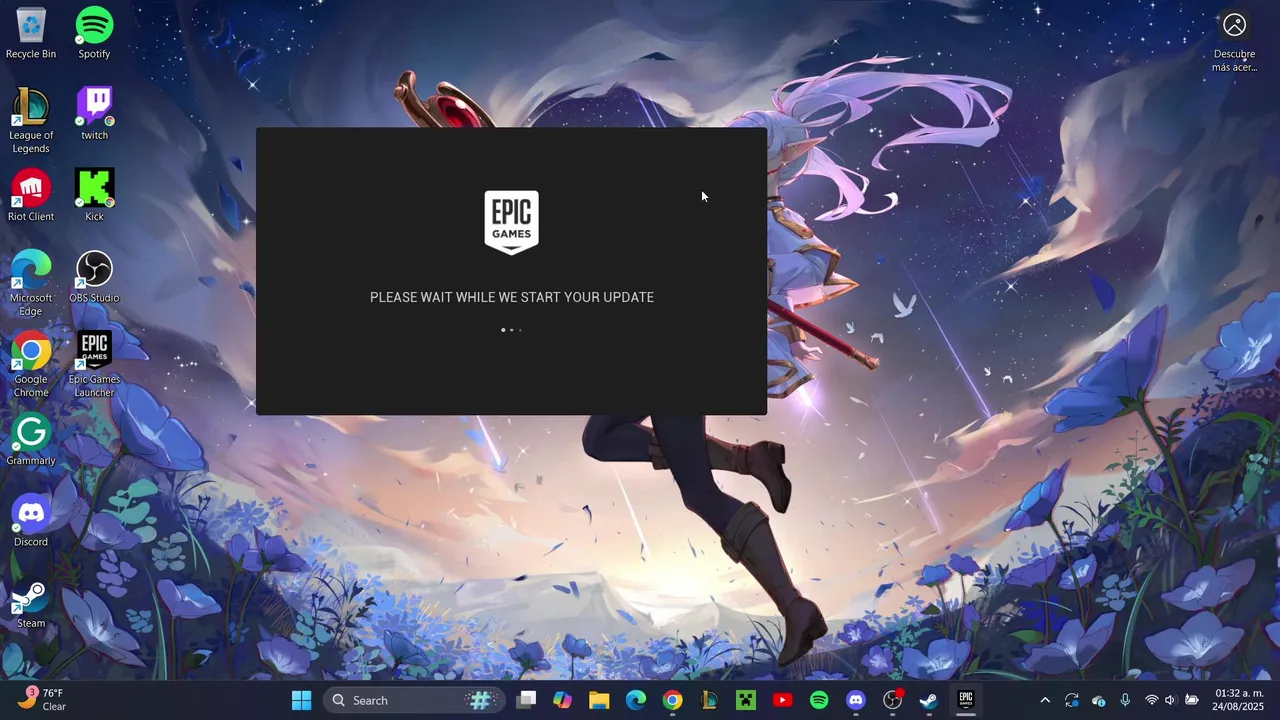Image resolution: width=1280 pixels, height=720 pixels.
Task: Select the Kick desktop shortcut
Action: pyautogui.click(x=94, y=196)
